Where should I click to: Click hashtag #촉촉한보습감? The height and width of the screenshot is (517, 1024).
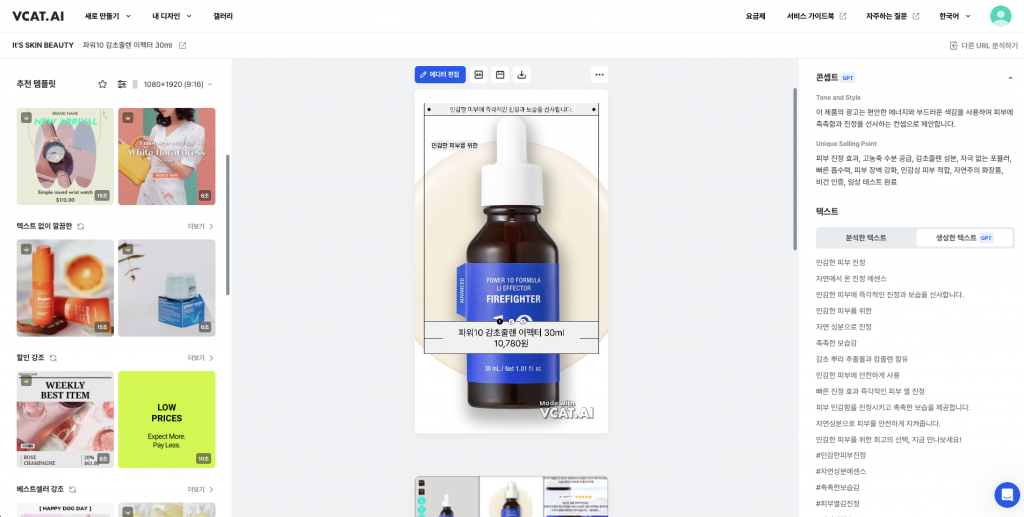click(x=837, y=488)
